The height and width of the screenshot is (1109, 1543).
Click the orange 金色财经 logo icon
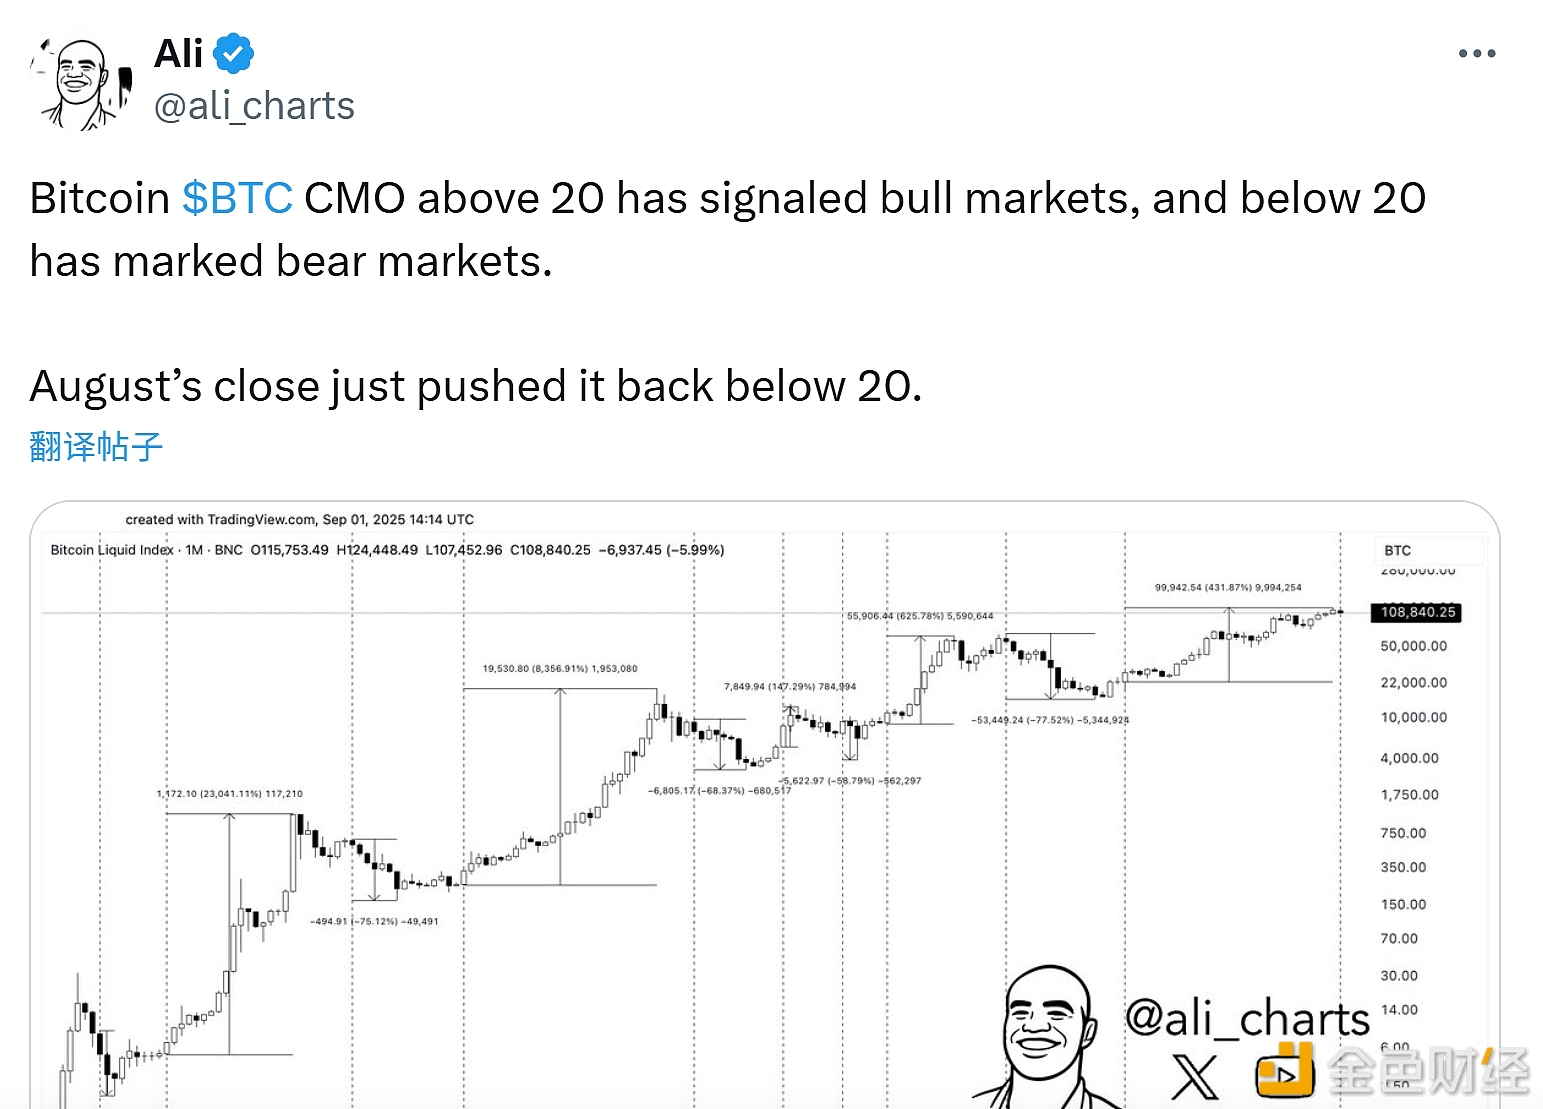[x=1284, y=1072]
